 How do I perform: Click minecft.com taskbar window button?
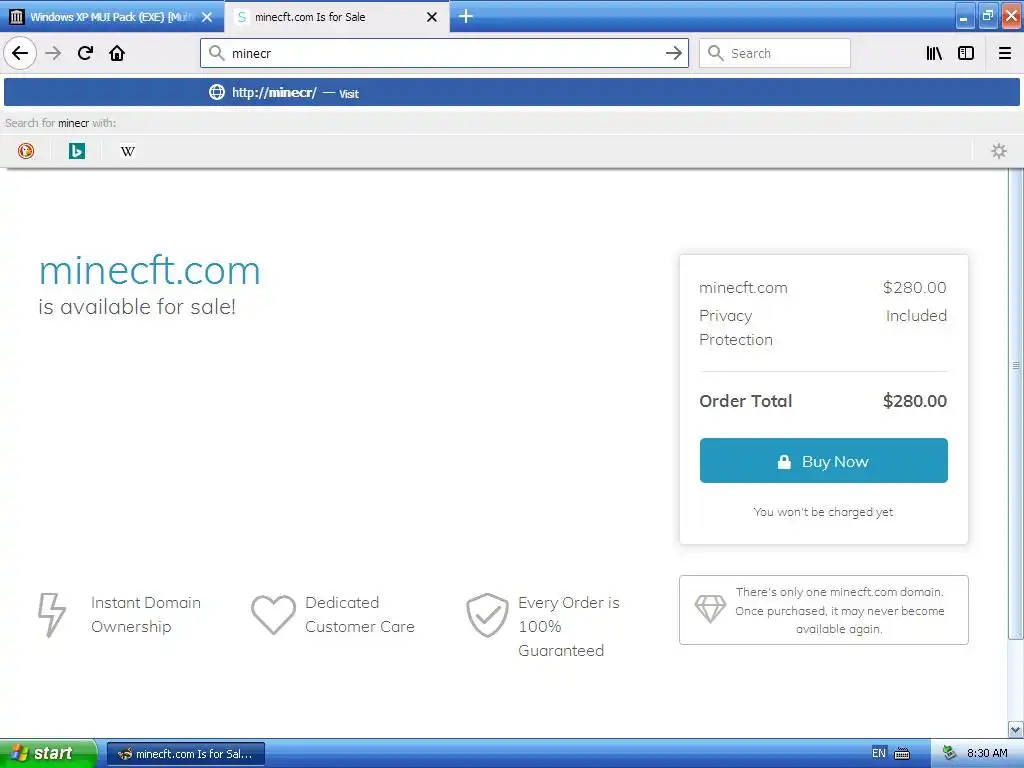pyautogui.click(x=185, y=754)
